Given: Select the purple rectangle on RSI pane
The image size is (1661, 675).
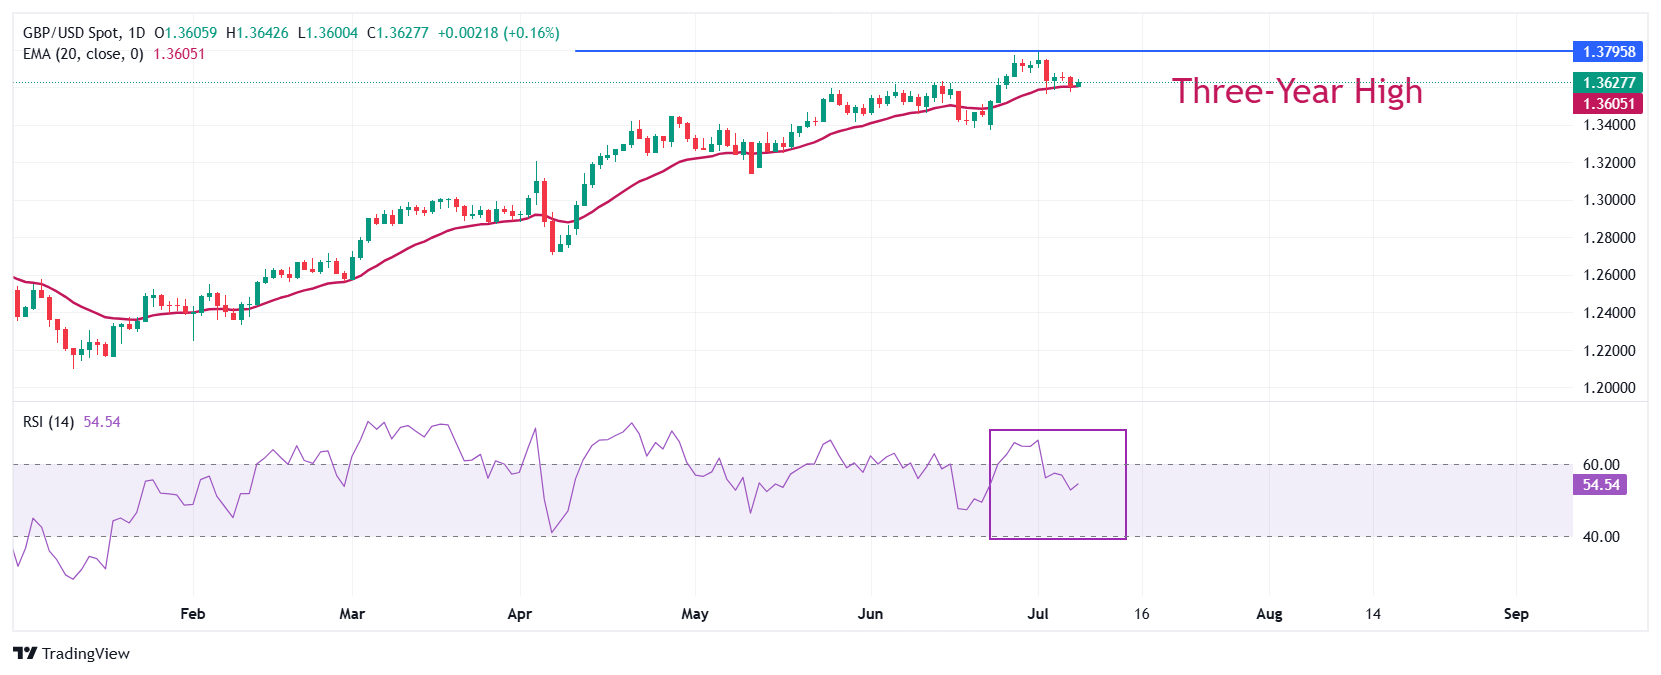Looking at the screenshot, I should [x=1125, y=485].
